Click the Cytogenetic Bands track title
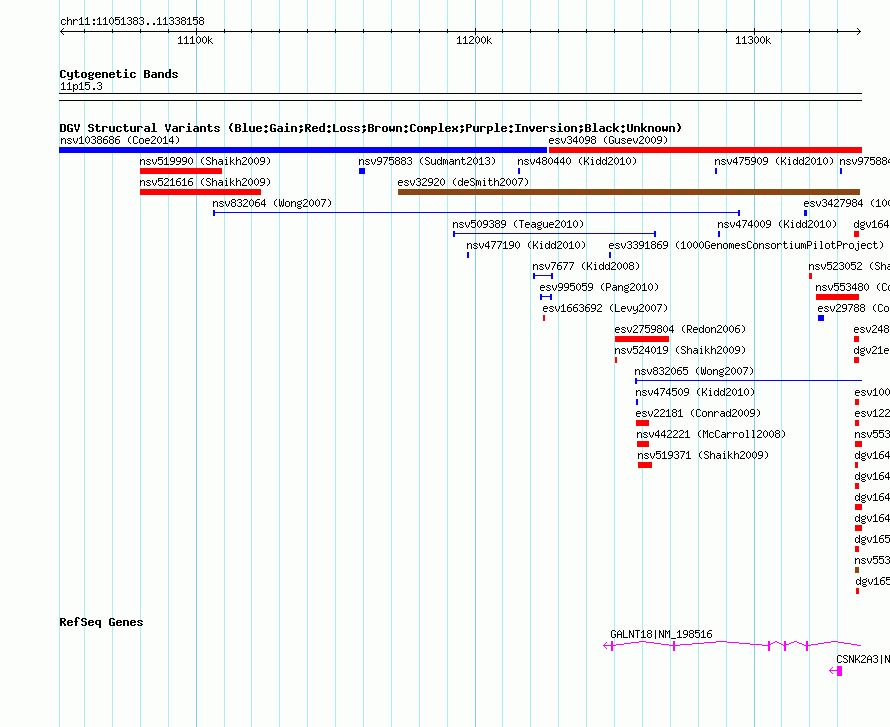Viewport: 890px width, 727px height. point(119,74)
